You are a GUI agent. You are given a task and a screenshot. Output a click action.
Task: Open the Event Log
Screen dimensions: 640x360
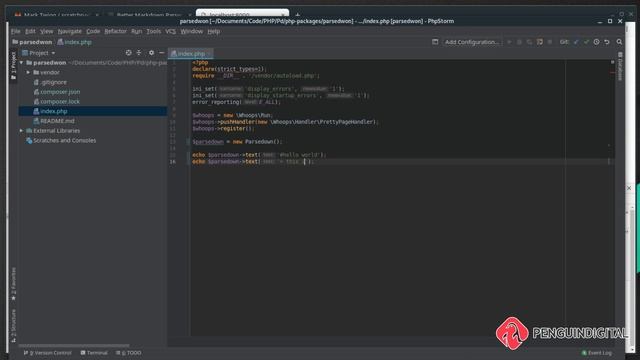pyautogui.click(x=597, y=353)
